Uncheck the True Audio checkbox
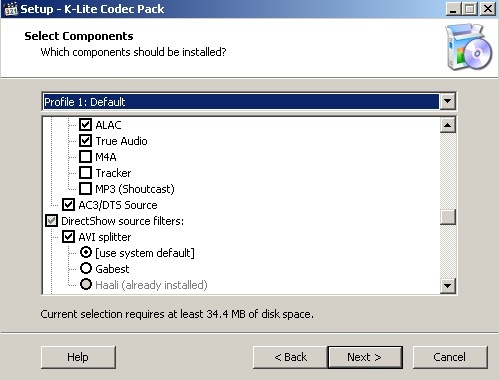Viewport: 499px width, 380px height. [x=85, y=141]
